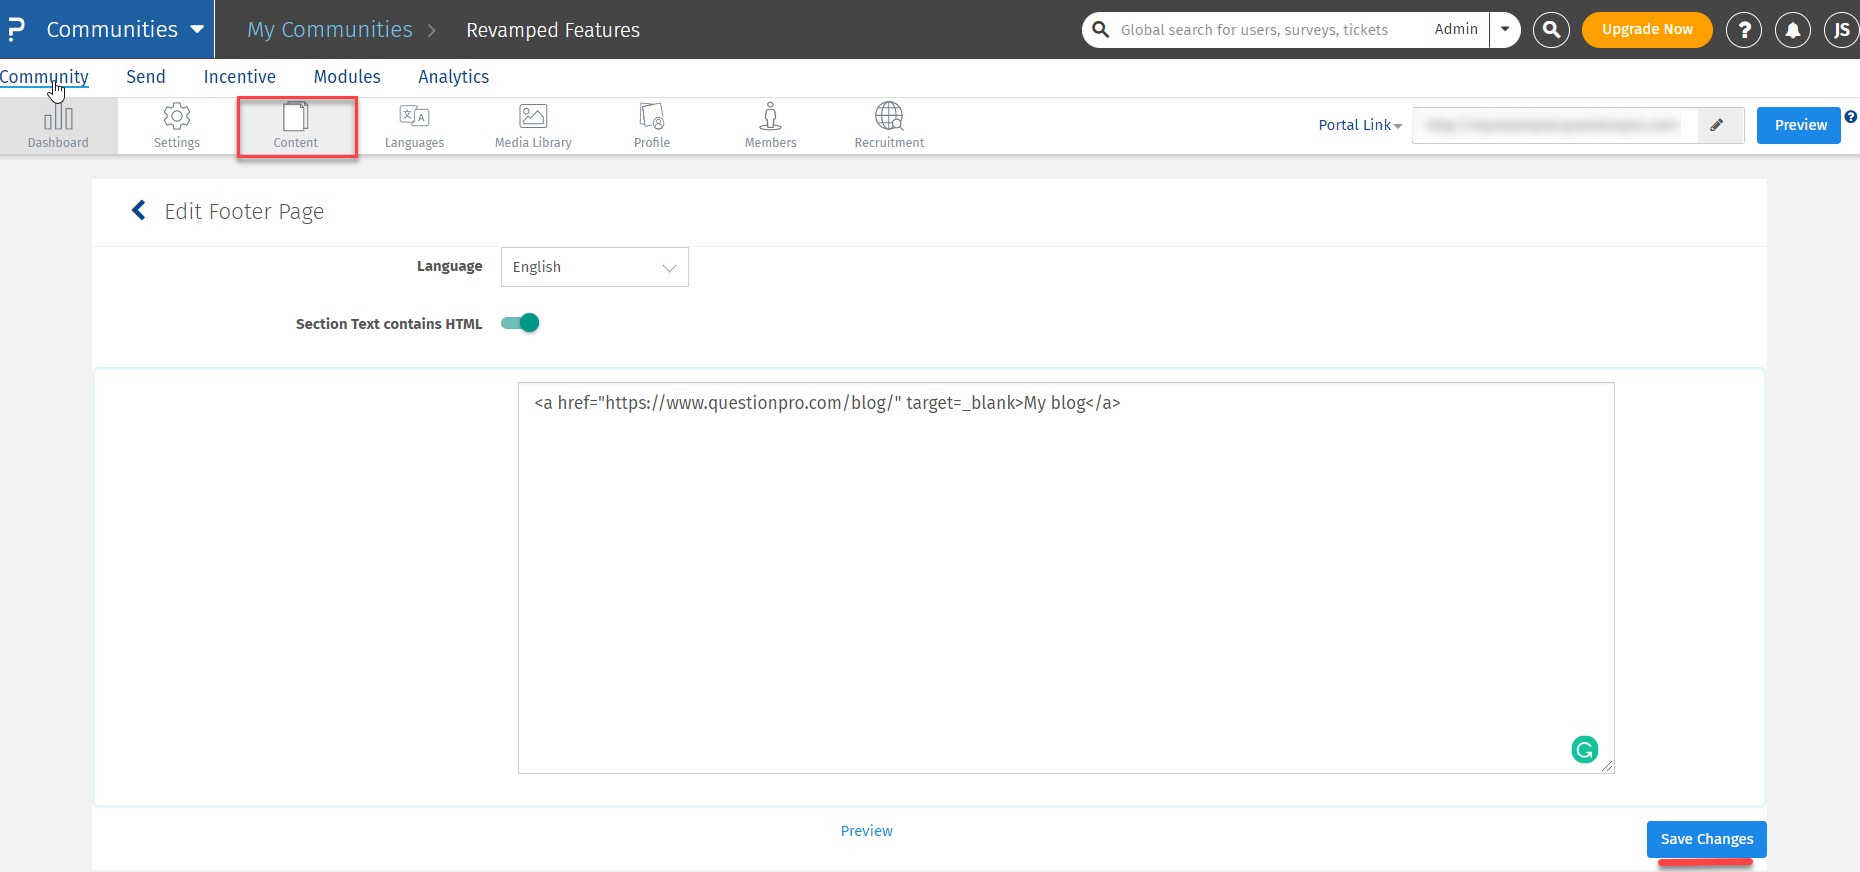Switch to the Send tab
The width and height of the screenshot is (1860, 872).
click(x=146, y=77)
